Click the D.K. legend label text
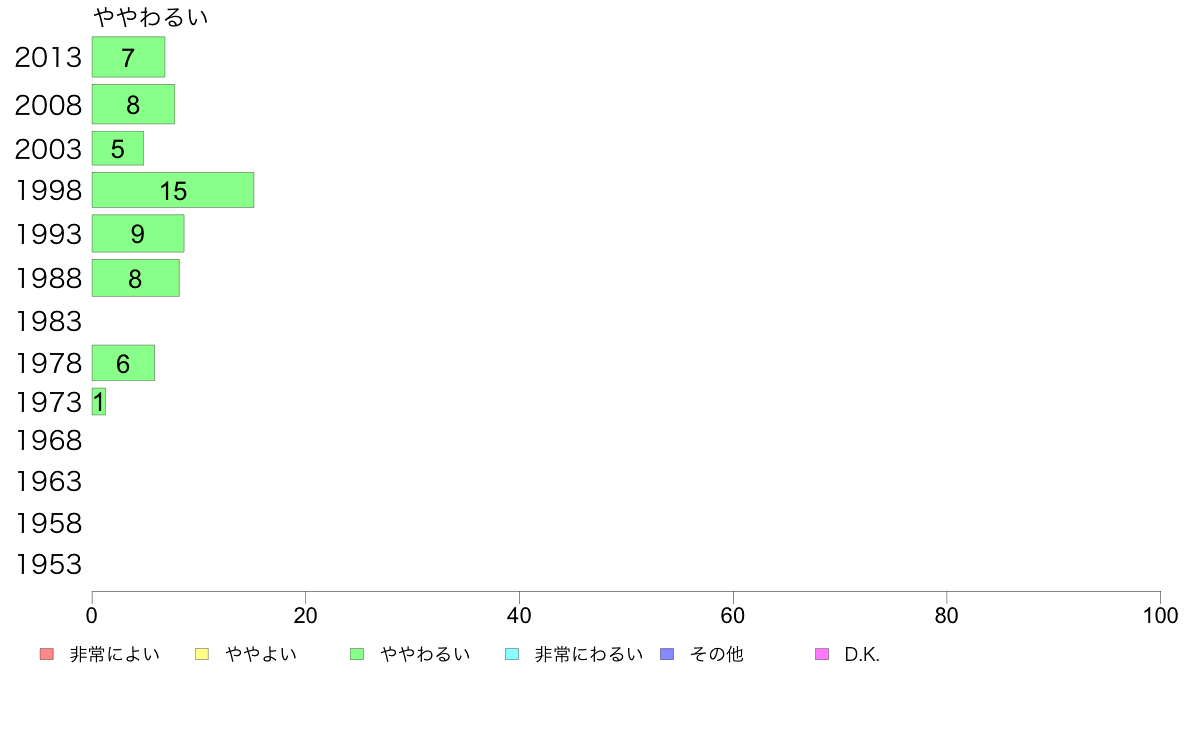Image resolution: width=1188 pixels, height=736 pixels. [862, 655]
